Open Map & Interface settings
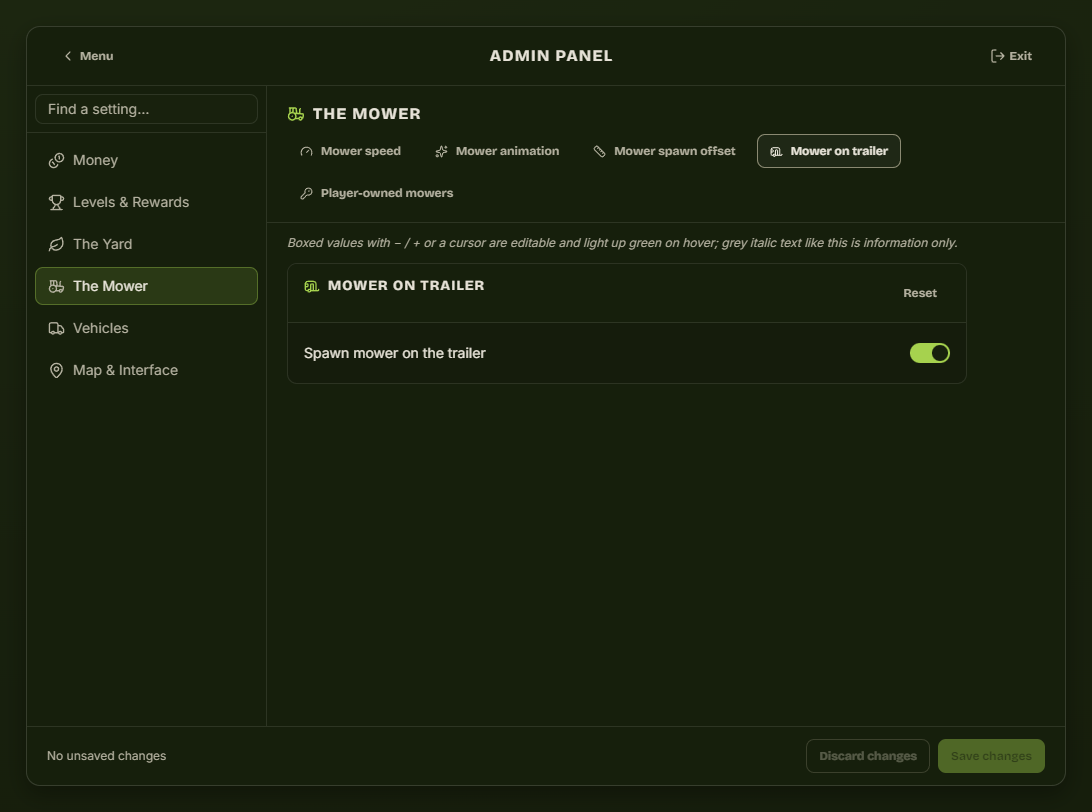Viewport: 1092px width, 812px height. tap(146, 370)
